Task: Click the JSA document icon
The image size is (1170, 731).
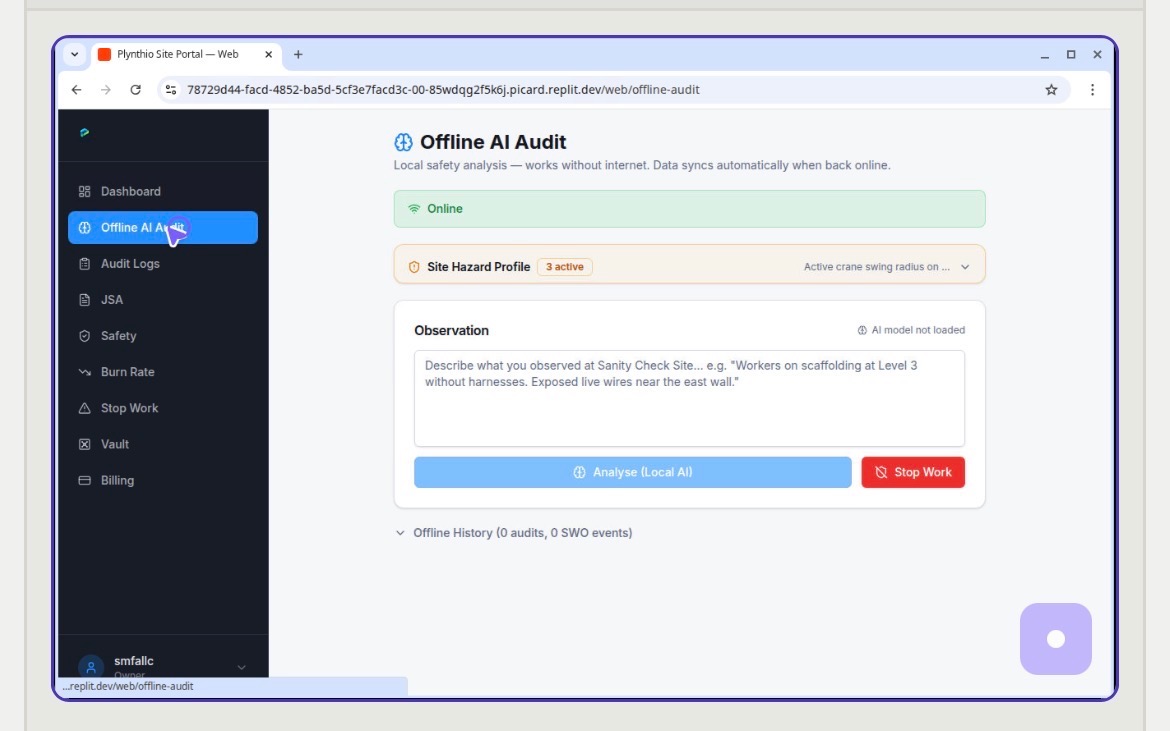Action: [x=84, y=300]
